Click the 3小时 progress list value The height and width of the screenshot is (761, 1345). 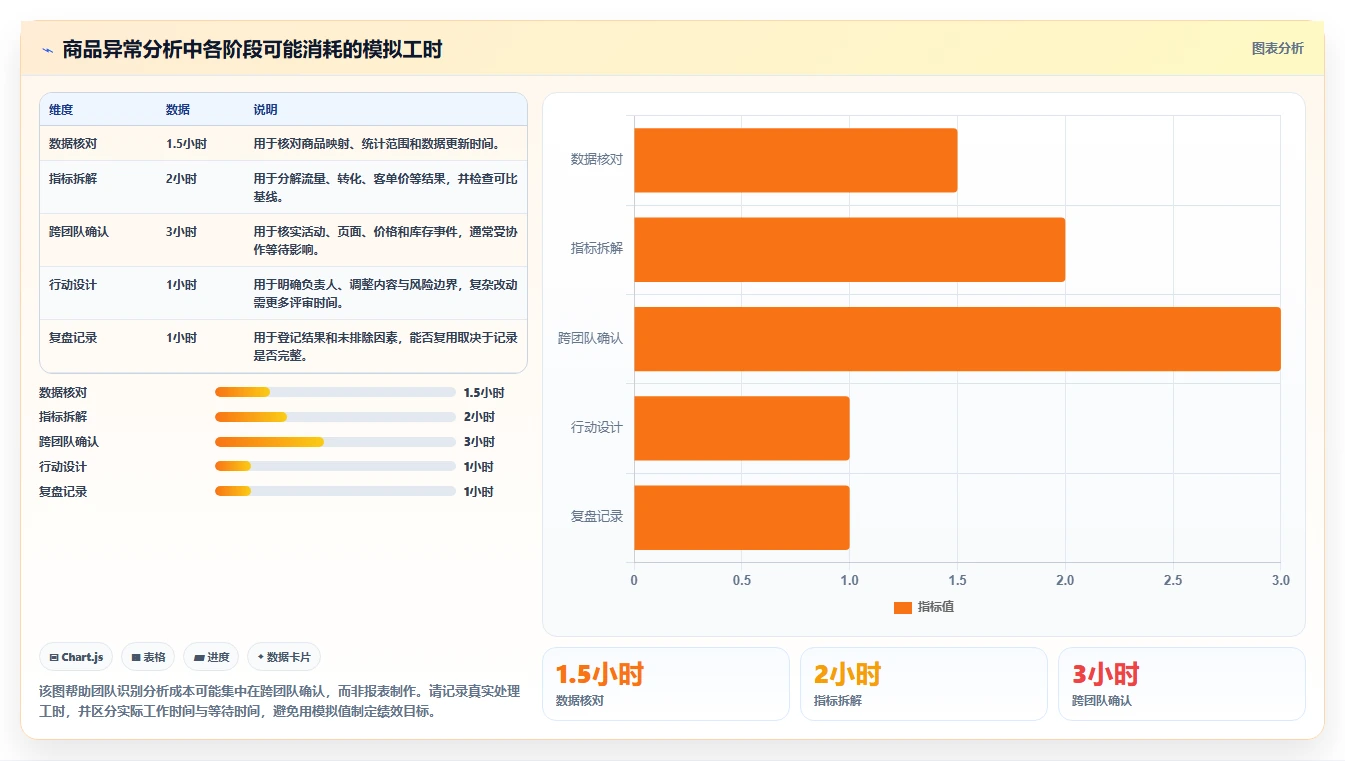click(479, 441)
